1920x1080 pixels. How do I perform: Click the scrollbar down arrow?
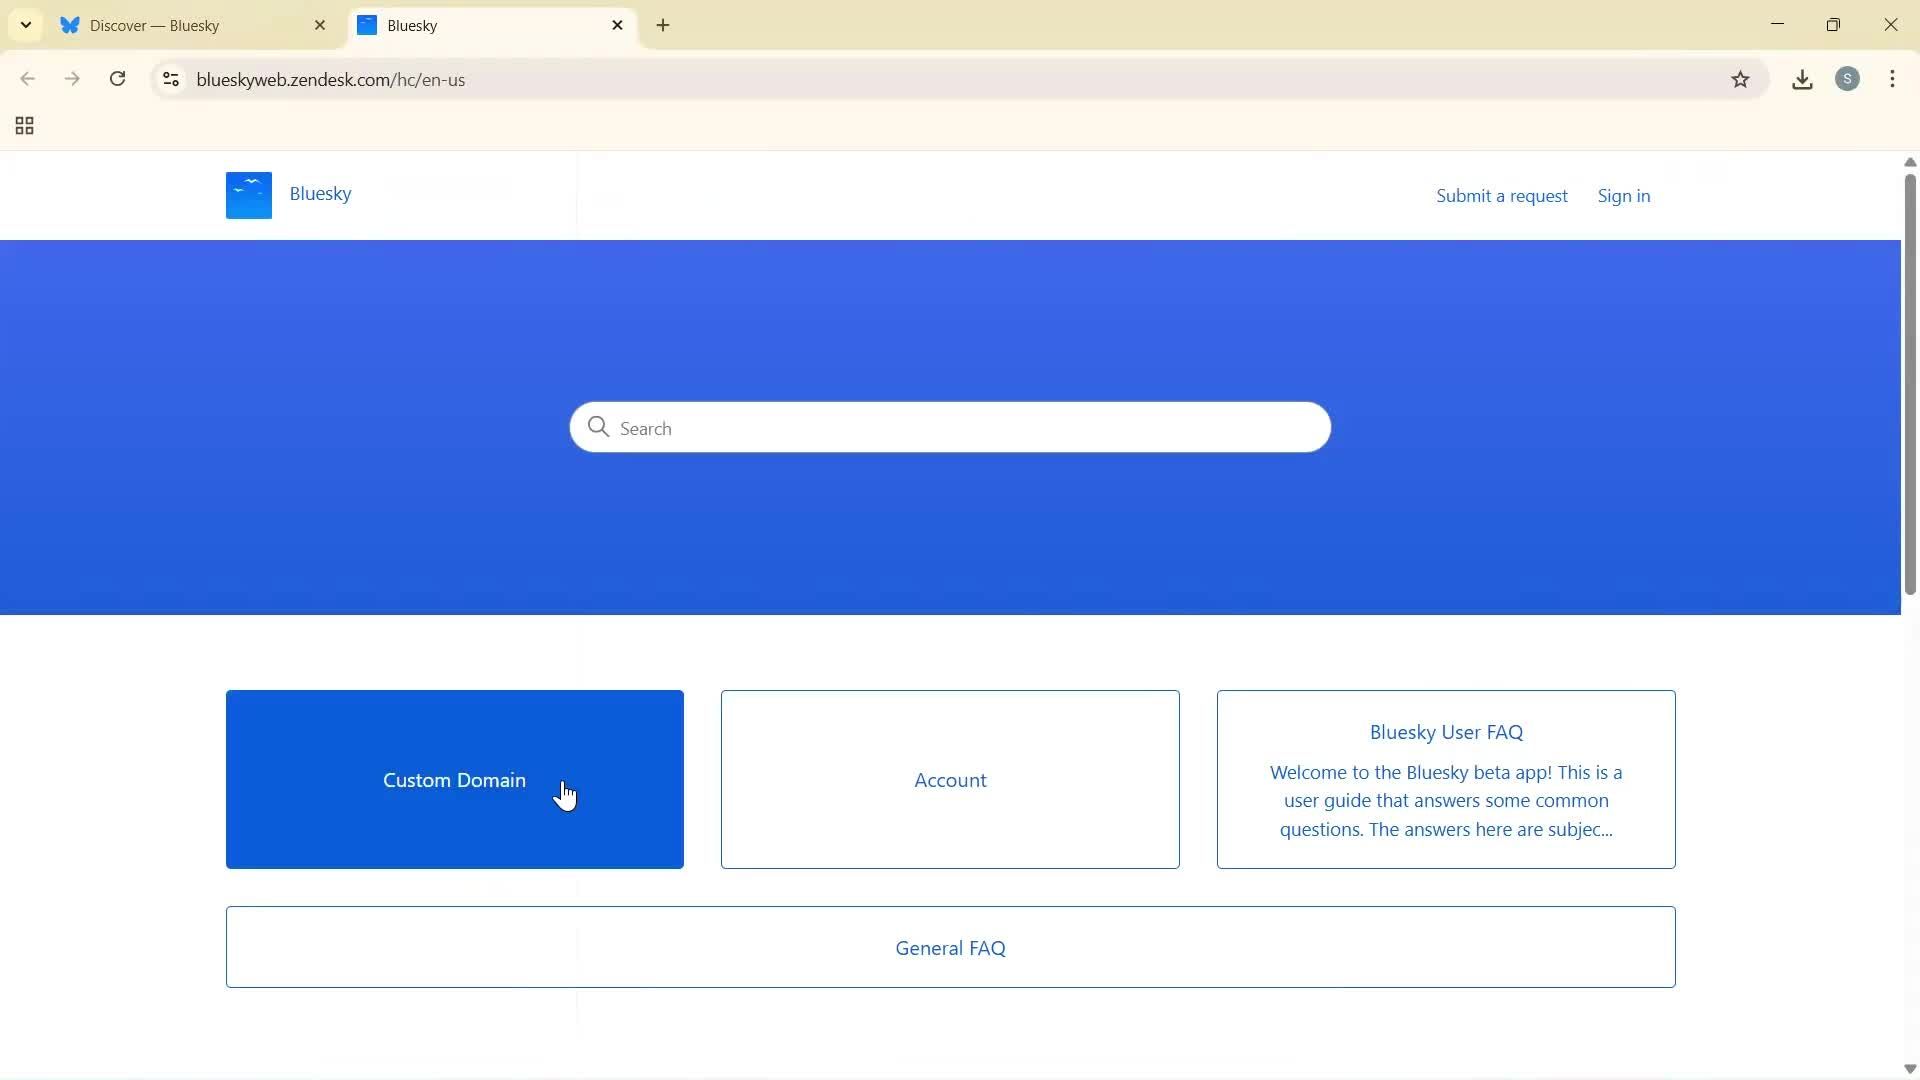click(1909, 1069)
